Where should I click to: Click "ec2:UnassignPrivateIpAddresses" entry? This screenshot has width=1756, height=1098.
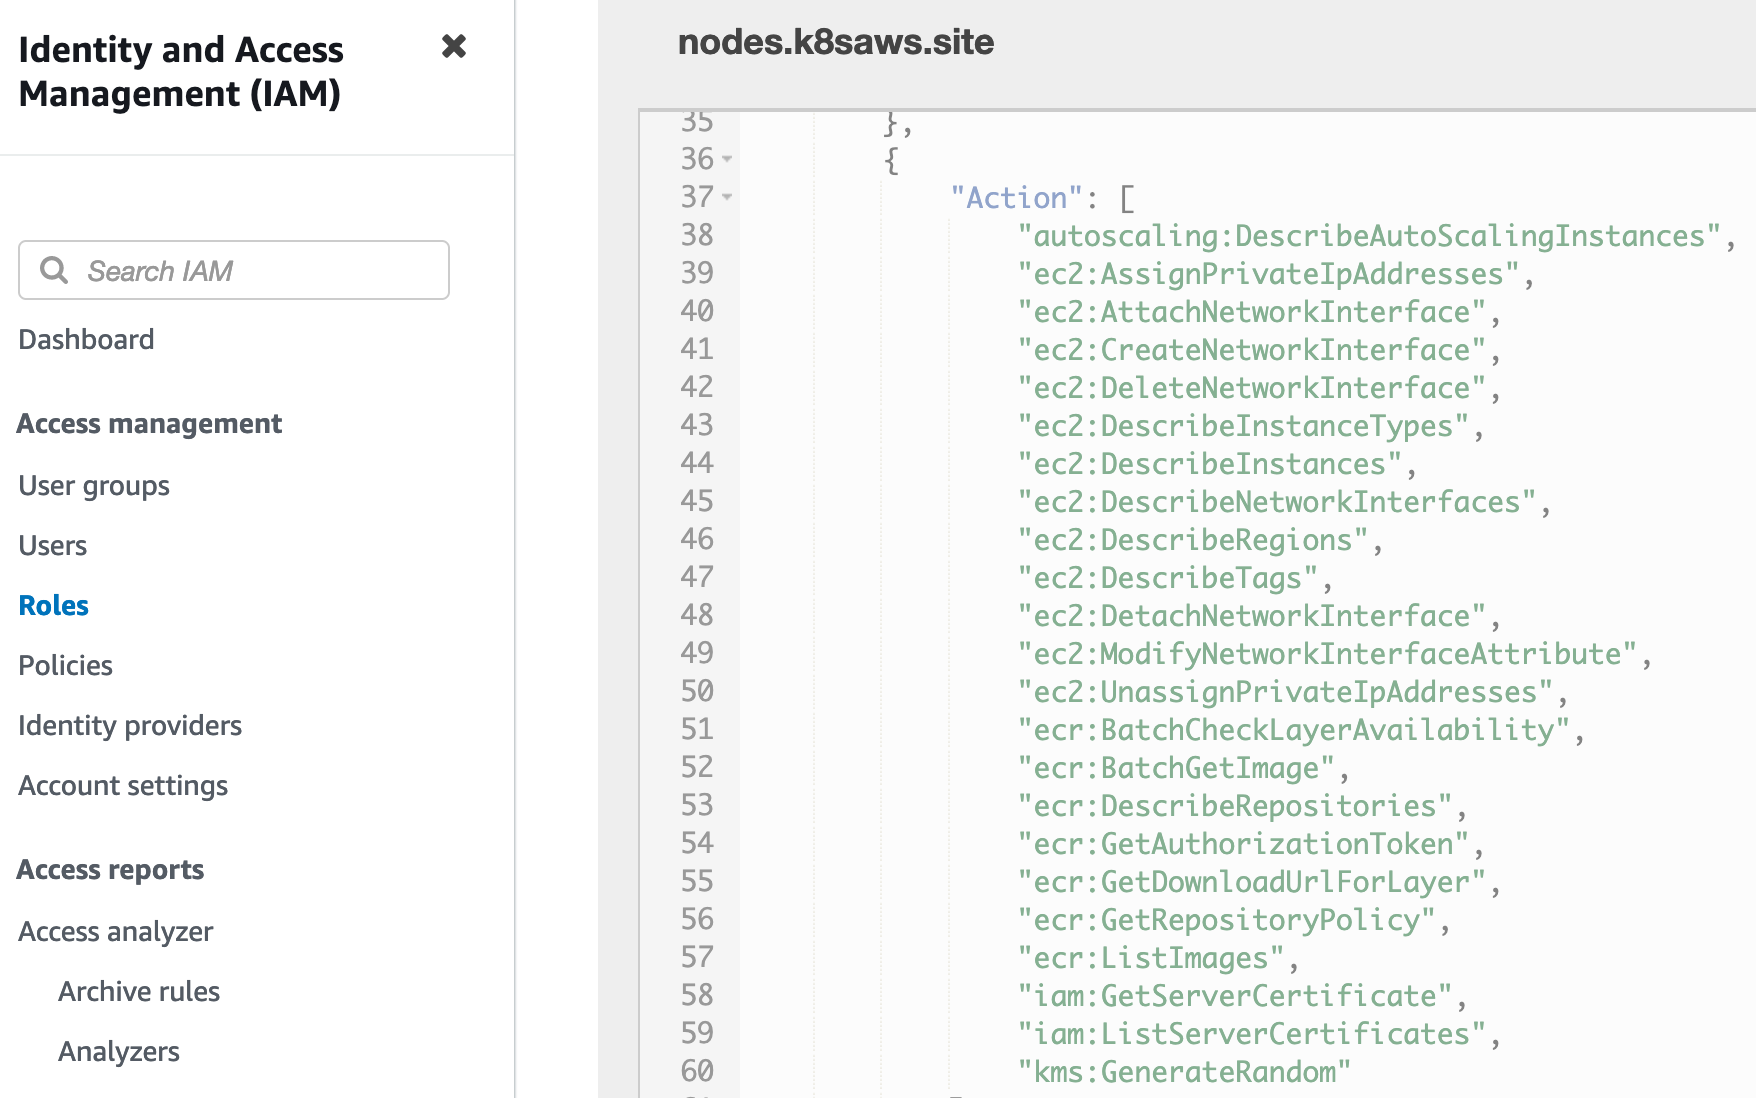1285,692
